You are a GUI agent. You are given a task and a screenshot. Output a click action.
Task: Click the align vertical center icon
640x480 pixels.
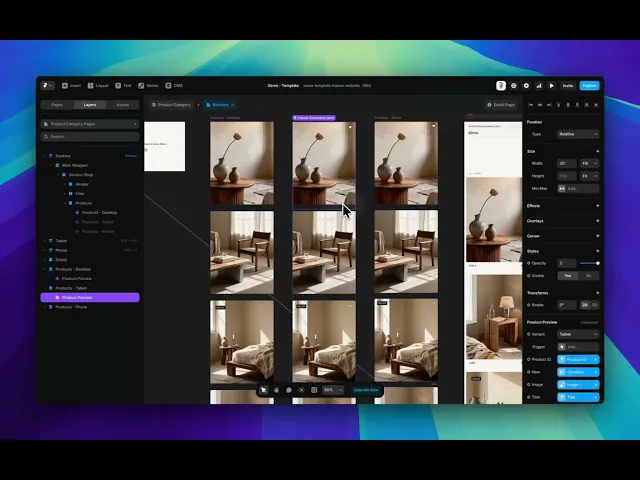click(568, 105)
